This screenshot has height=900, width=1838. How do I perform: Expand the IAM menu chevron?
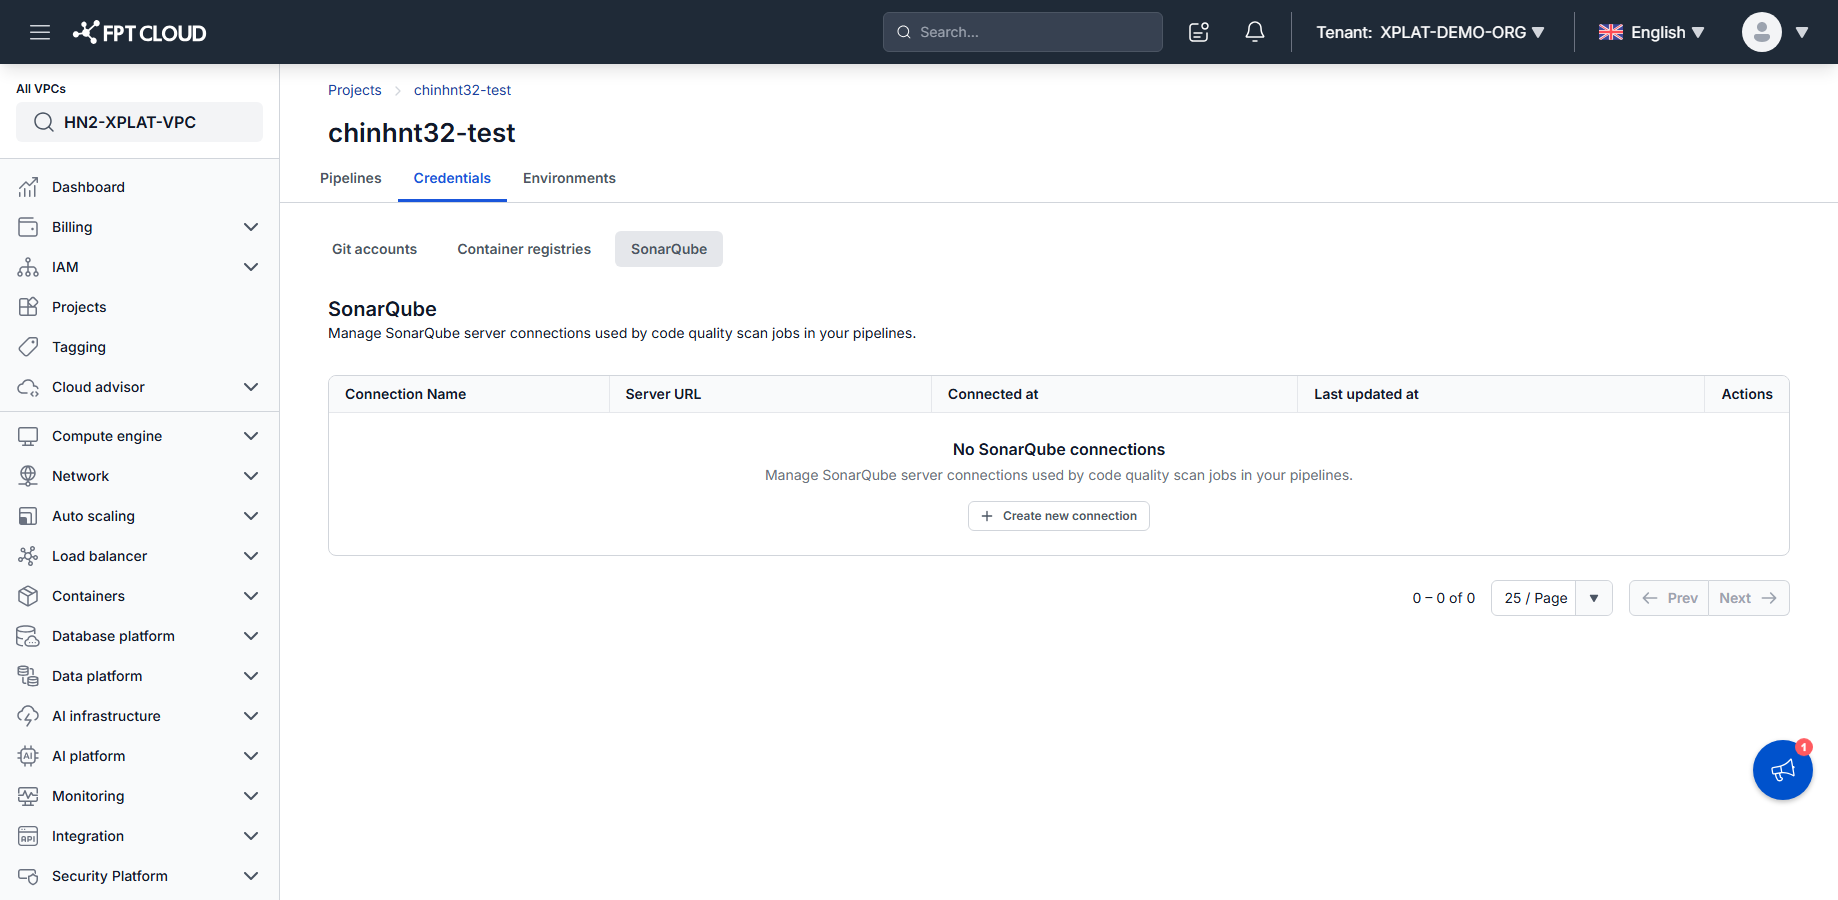(251, 267)
